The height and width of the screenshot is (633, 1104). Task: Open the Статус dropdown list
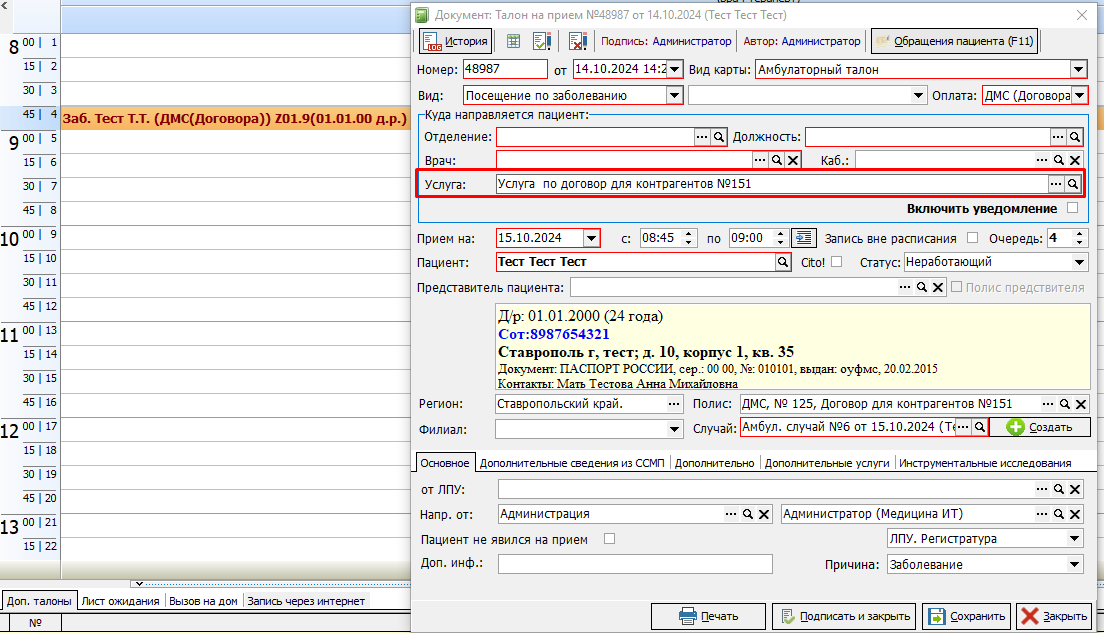[1078, 262]
